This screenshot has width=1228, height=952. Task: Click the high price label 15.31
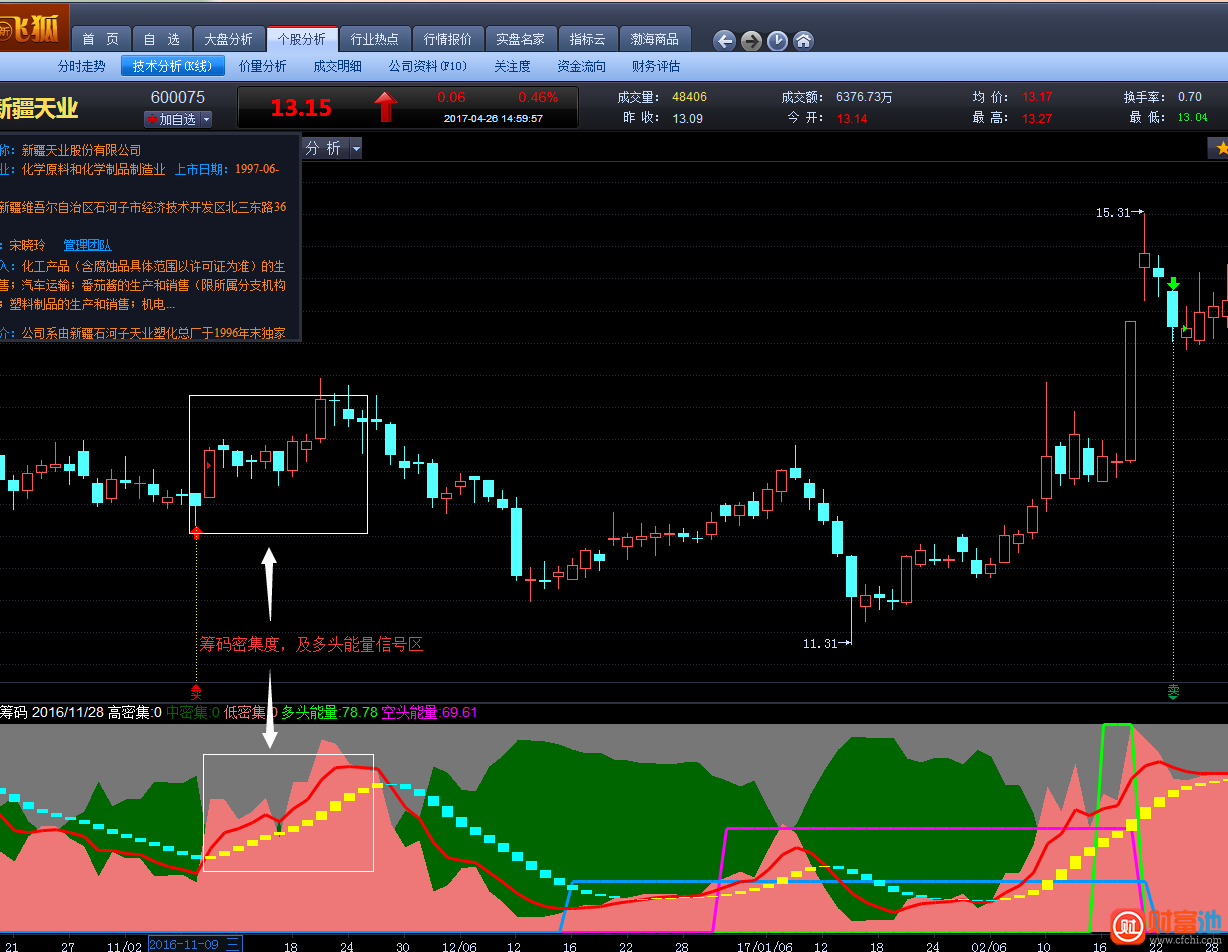pyautogui.click(x=1113, y=213)
